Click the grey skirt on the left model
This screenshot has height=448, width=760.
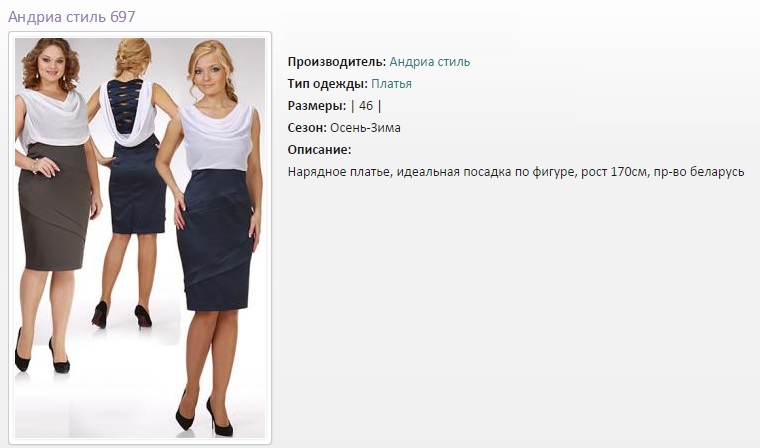point(55,206)
